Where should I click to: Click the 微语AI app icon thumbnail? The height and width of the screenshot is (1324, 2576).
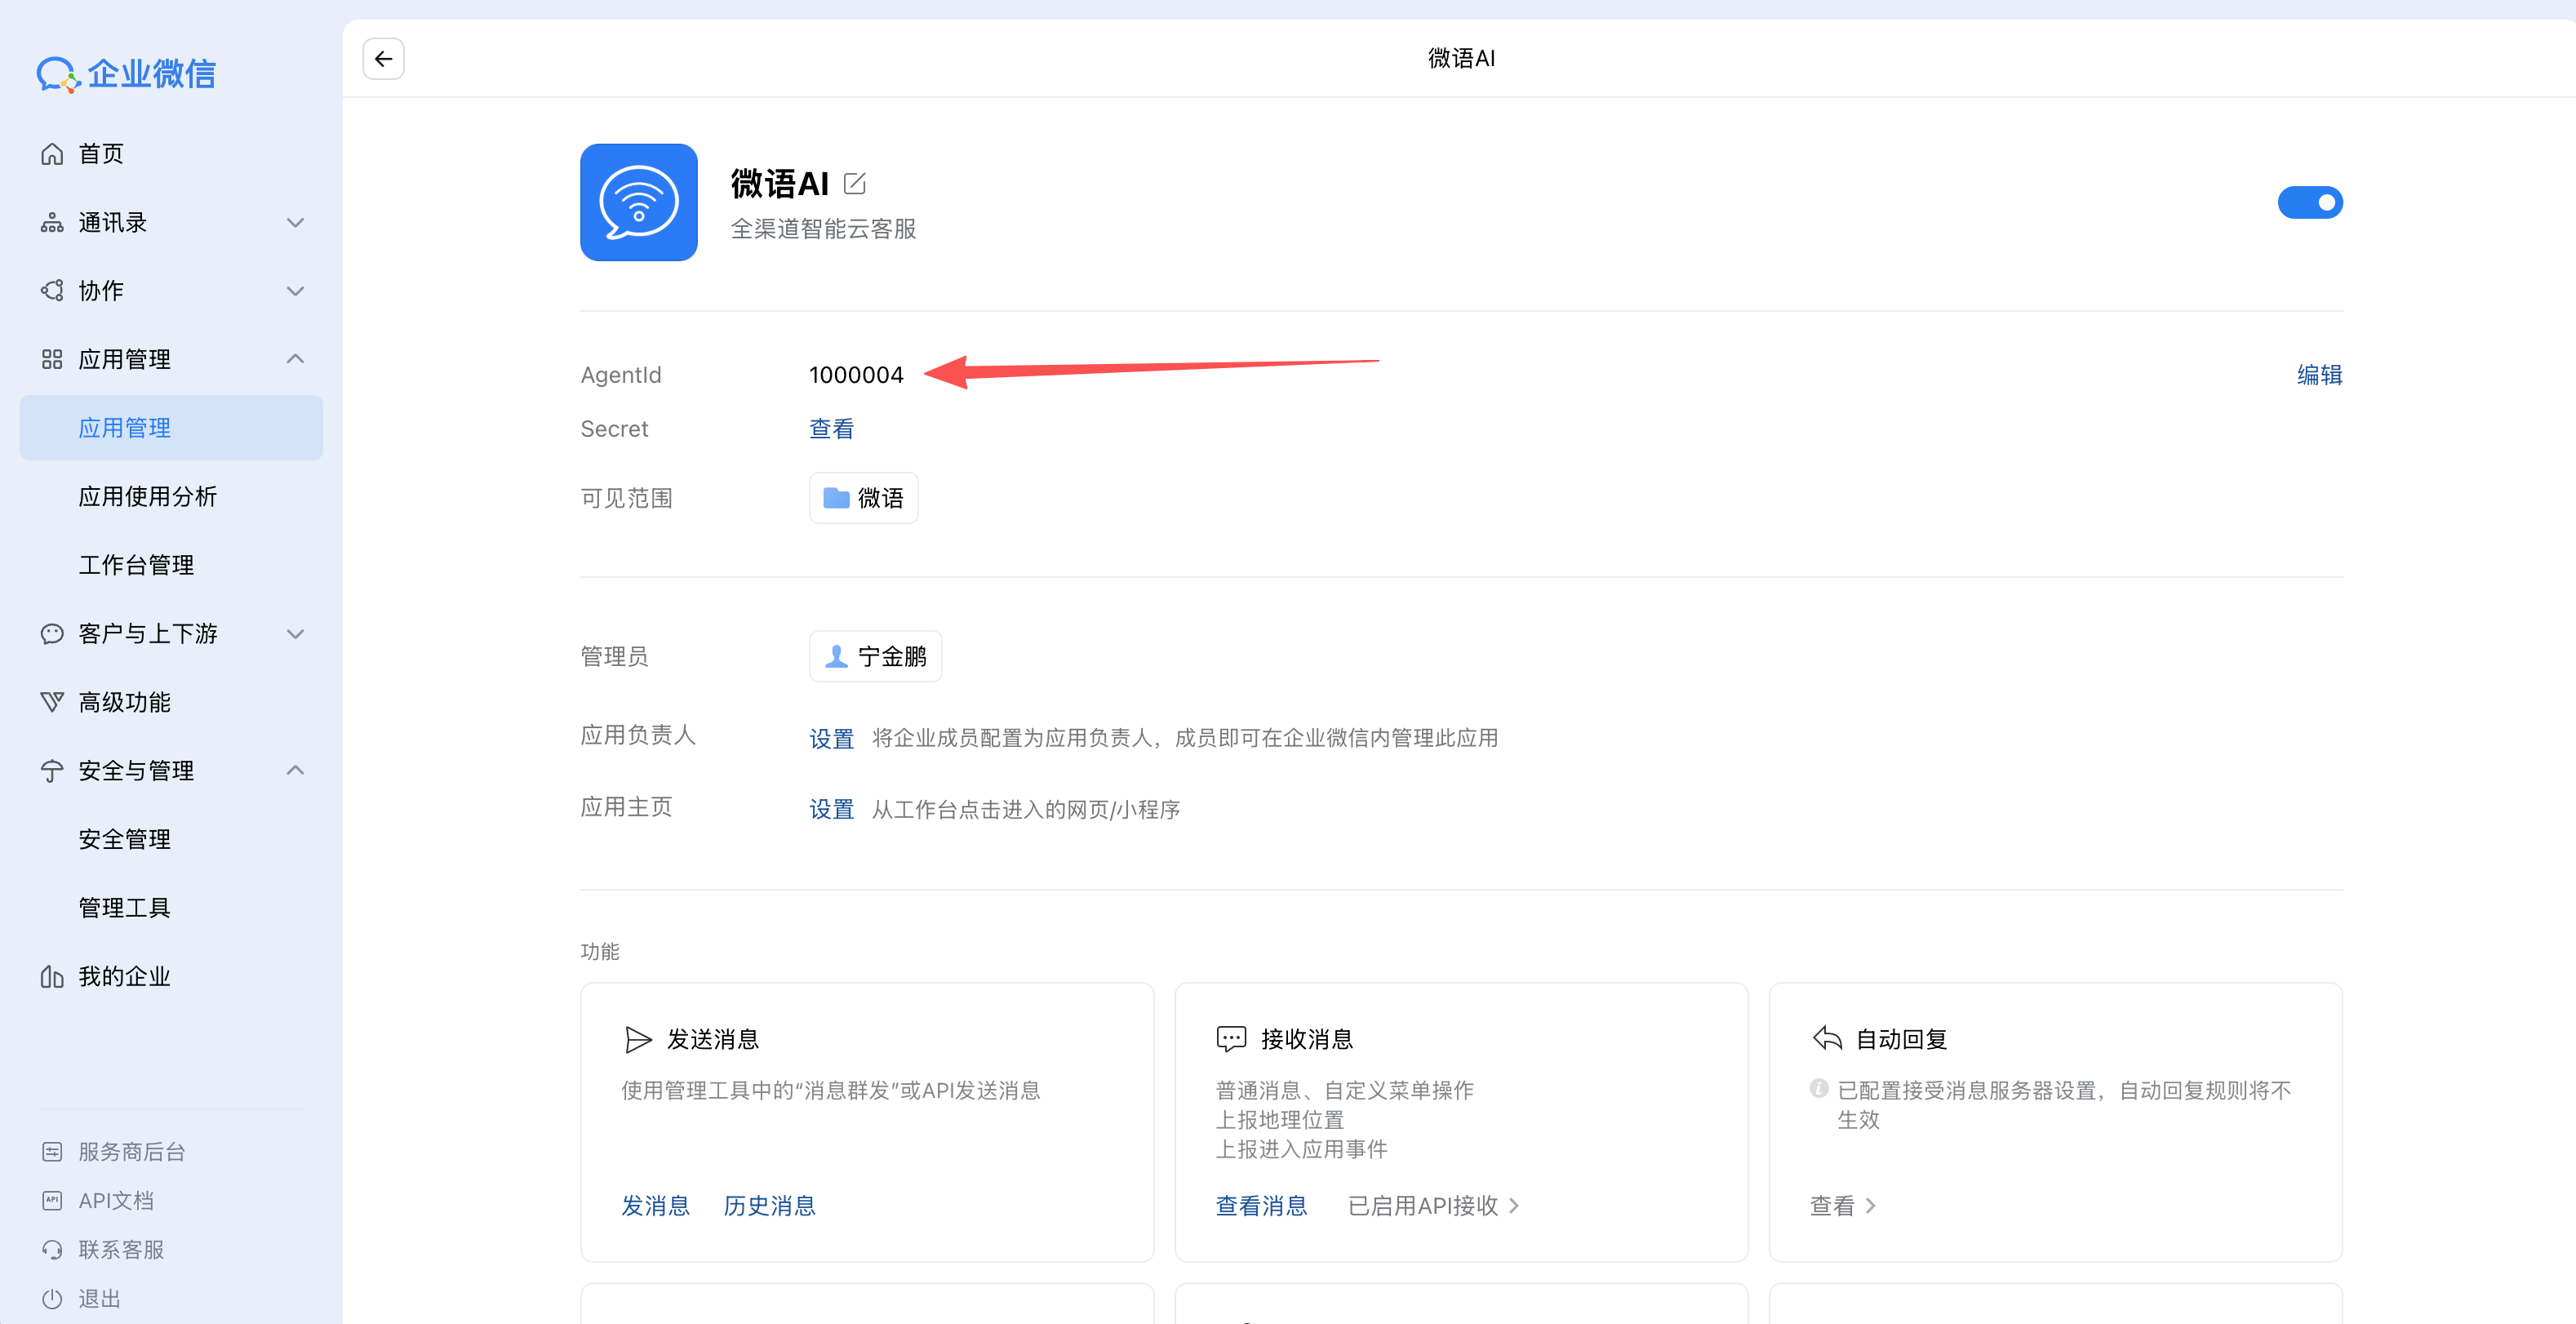click(639, 202)
